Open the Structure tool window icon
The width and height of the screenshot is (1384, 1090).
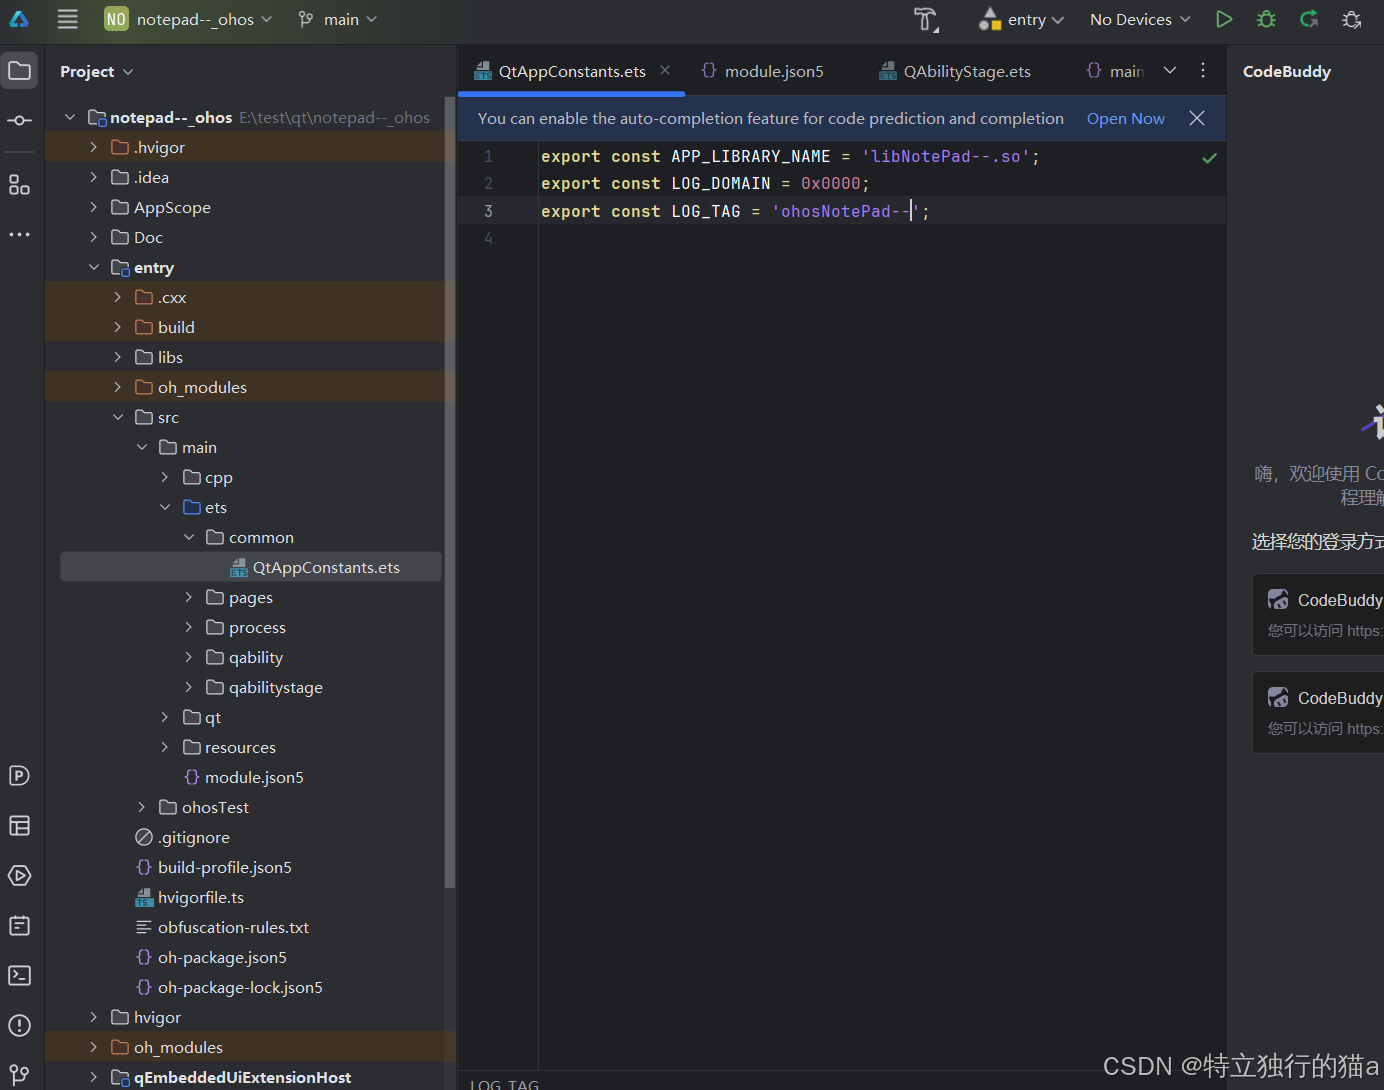(19, 185)
